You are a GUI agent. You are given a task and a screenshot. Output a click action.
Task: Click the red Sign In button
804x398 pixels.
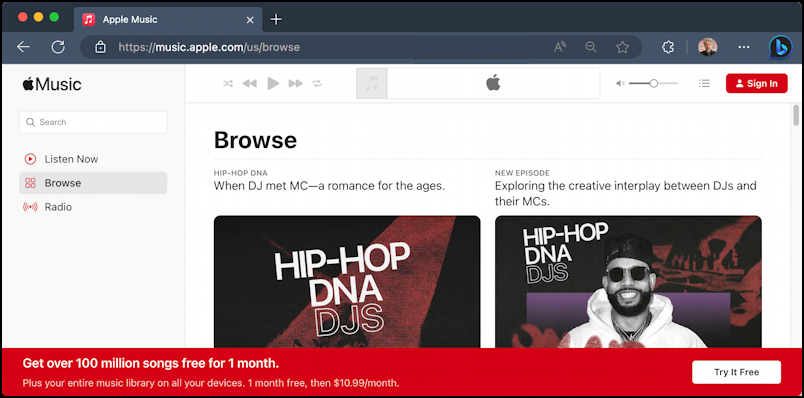click(756, 84)
